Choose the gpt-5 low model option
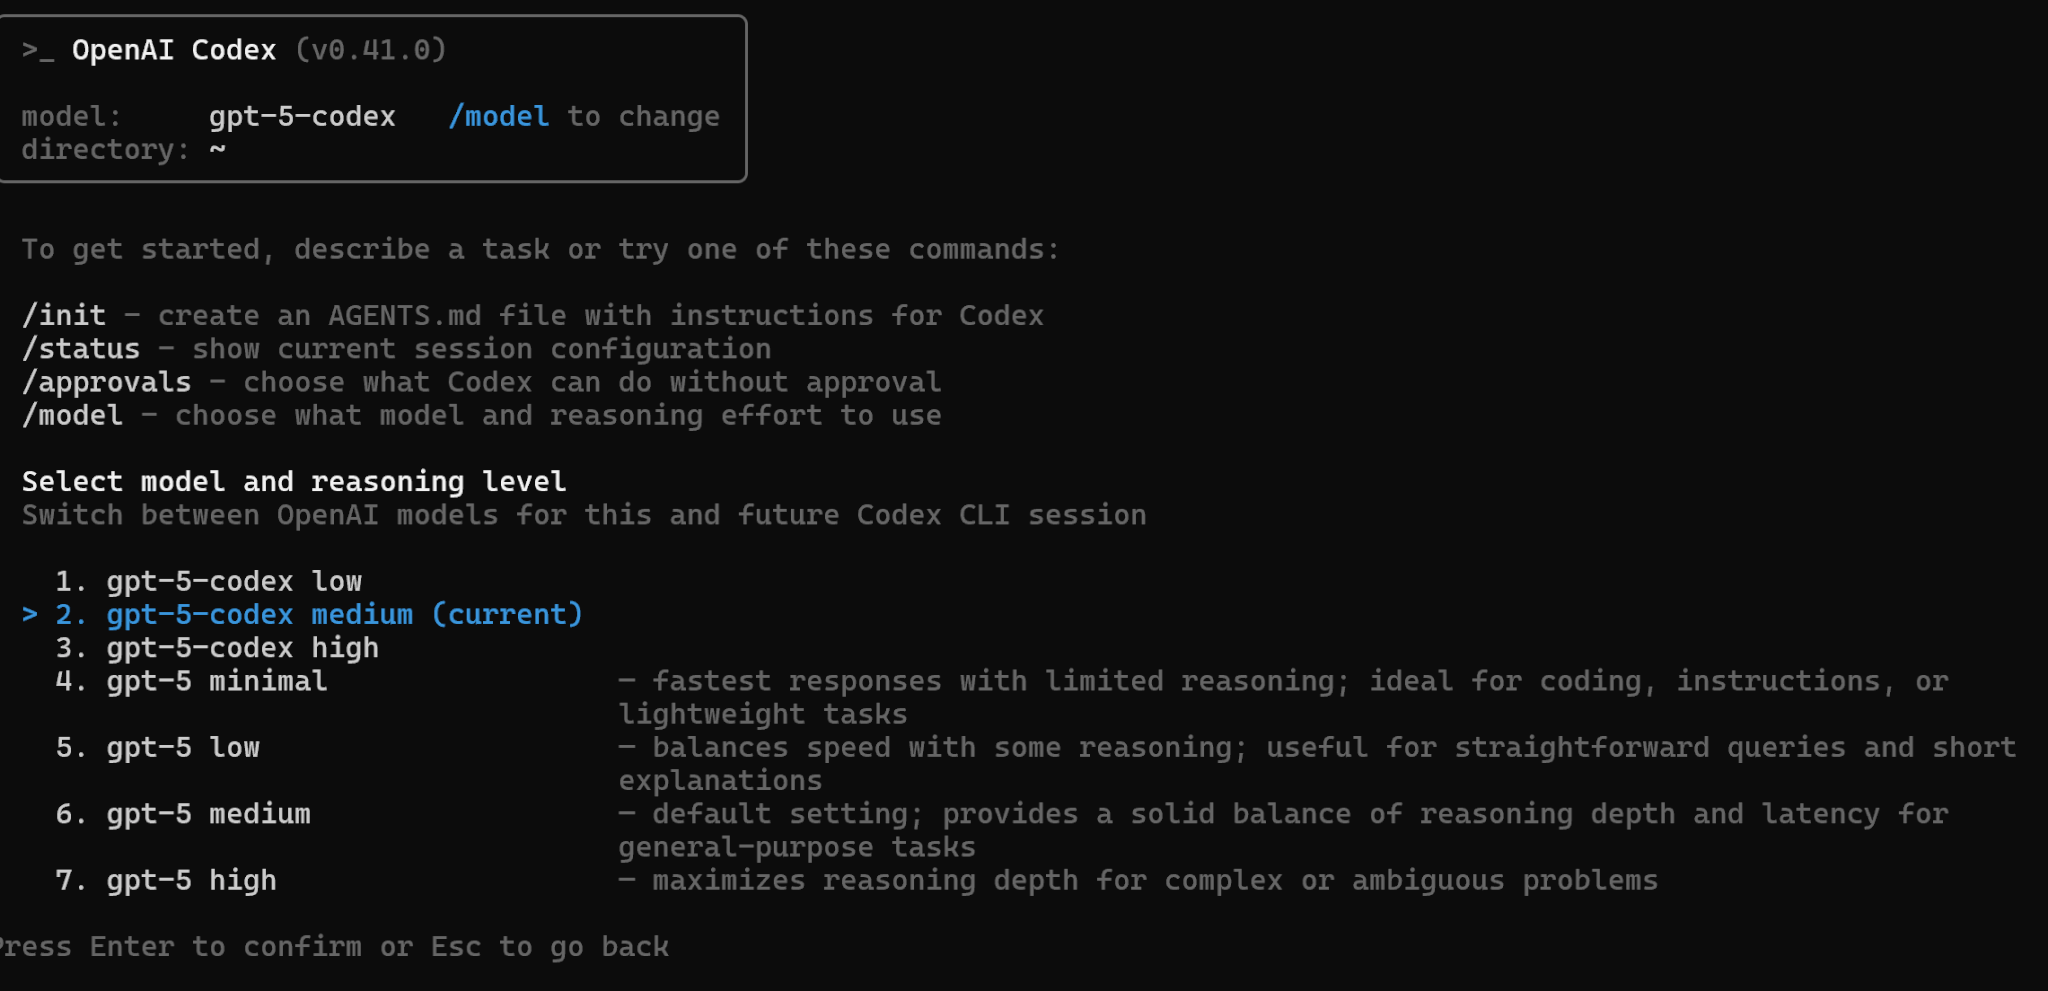Screen dimensions: 2048x991 (183, 747)
